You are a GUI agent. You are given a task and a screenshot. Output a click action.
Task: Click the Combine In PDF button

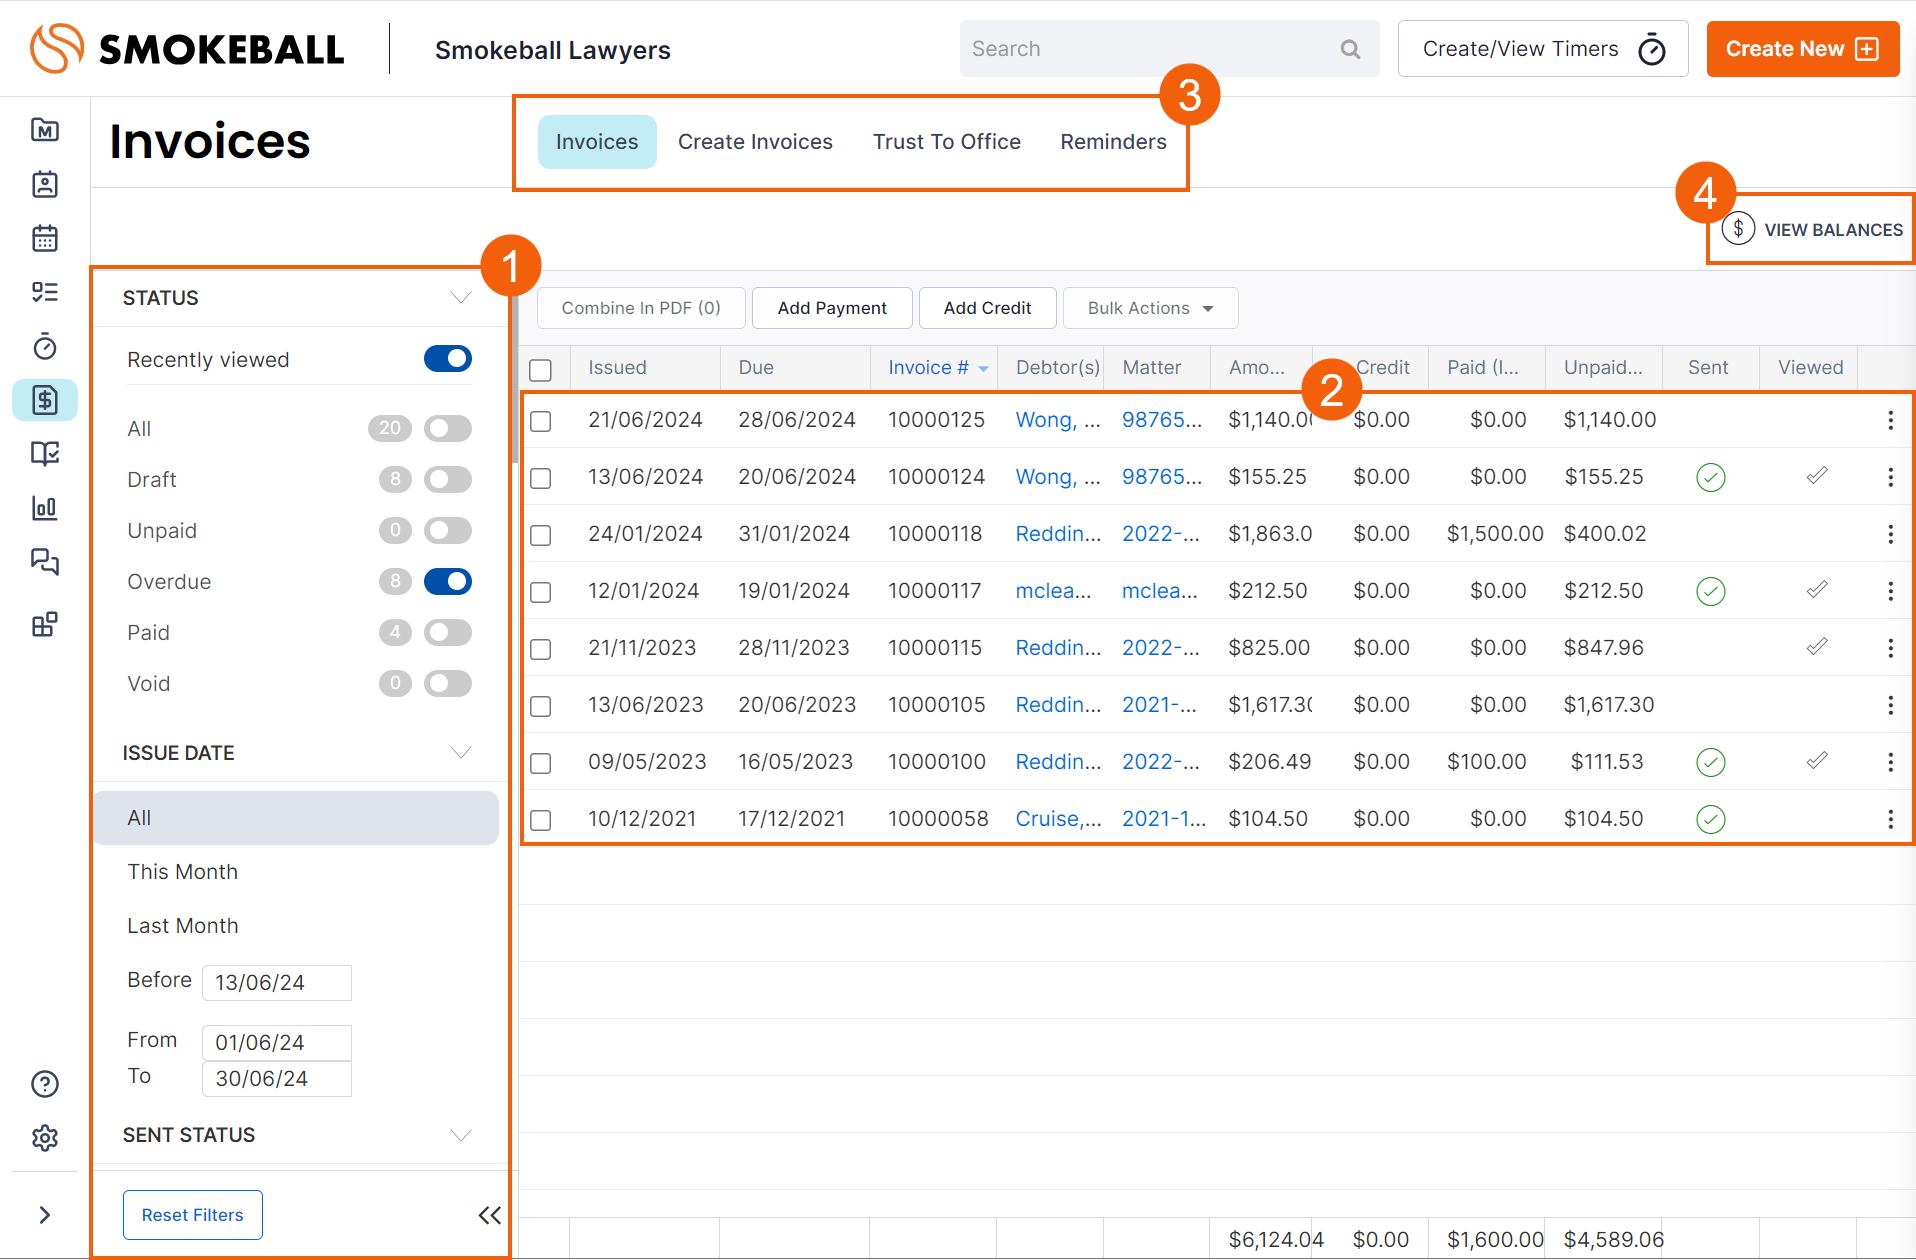pyautogui.click(x=641, y=308)
